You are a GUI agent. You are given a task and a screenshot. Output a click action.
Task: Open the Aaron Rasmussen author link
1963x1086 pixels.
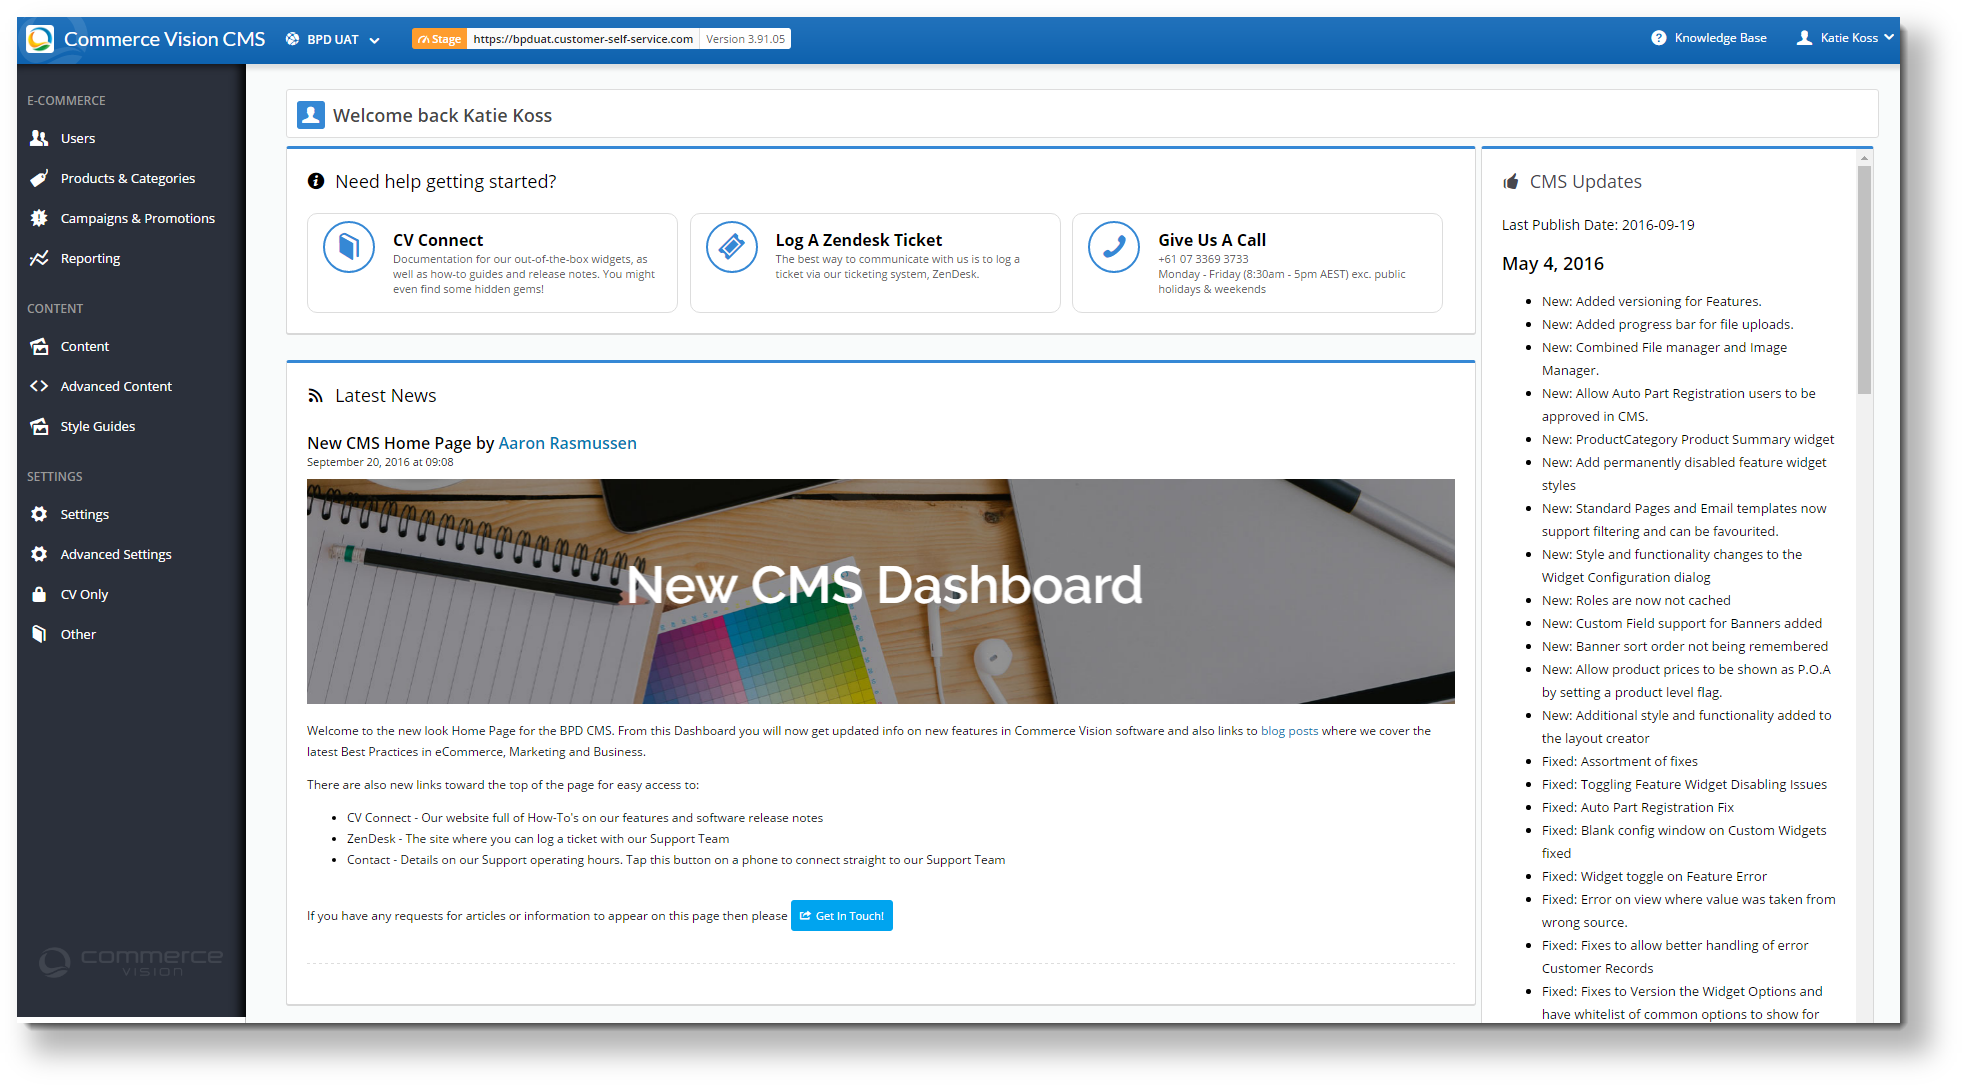click(567, 443)
